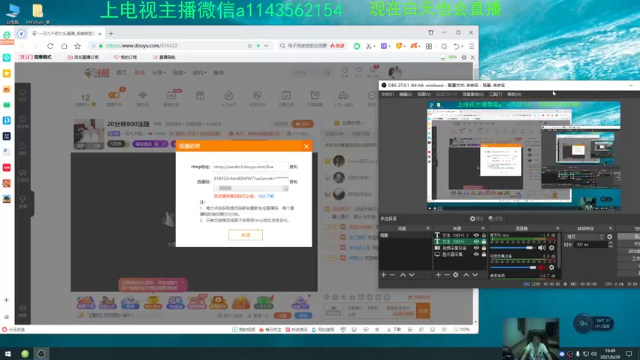Expand fifth nav dropdown menu on Douyu header
This screenshot has width=640, height=360.
point(199,73)
